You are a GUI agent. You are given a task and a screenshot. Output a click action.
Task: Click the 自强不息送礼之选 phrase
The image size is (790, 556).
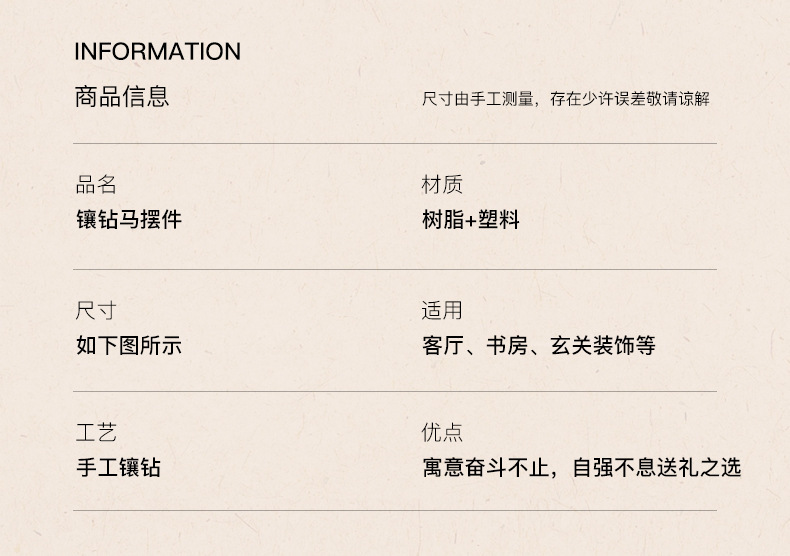tap(656, 467)
